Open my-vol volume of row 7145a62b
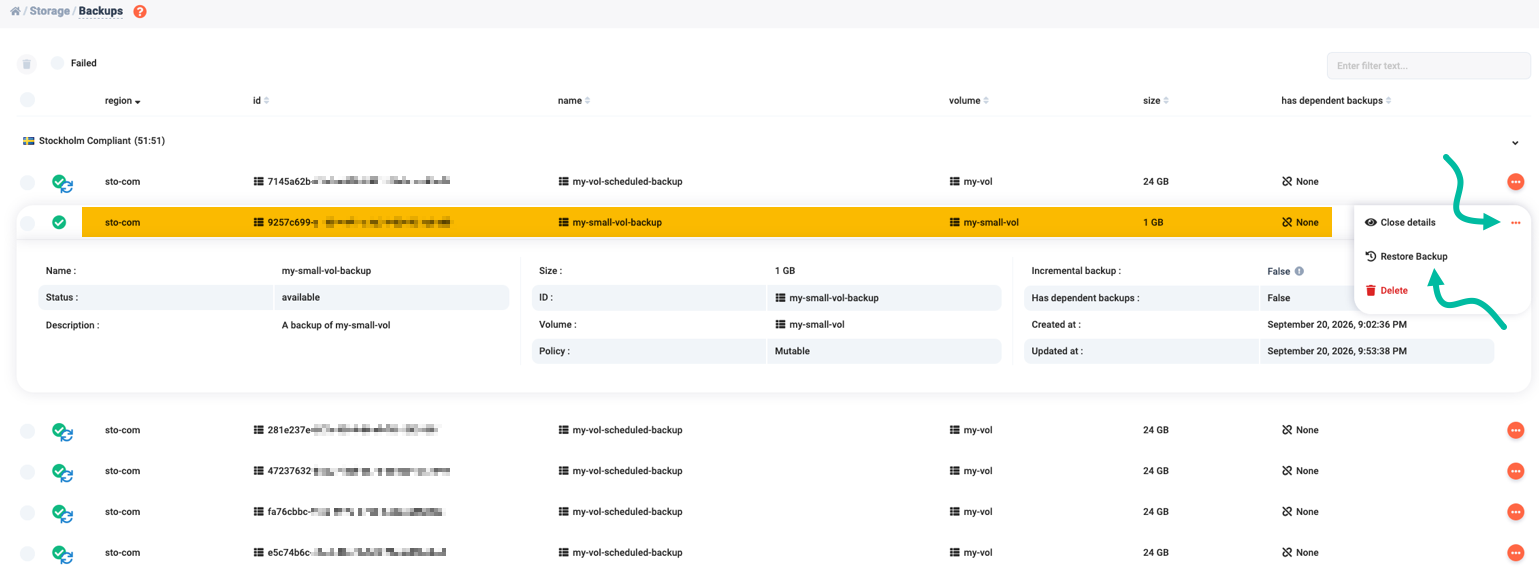1539x570 pixels. point(971,182)
